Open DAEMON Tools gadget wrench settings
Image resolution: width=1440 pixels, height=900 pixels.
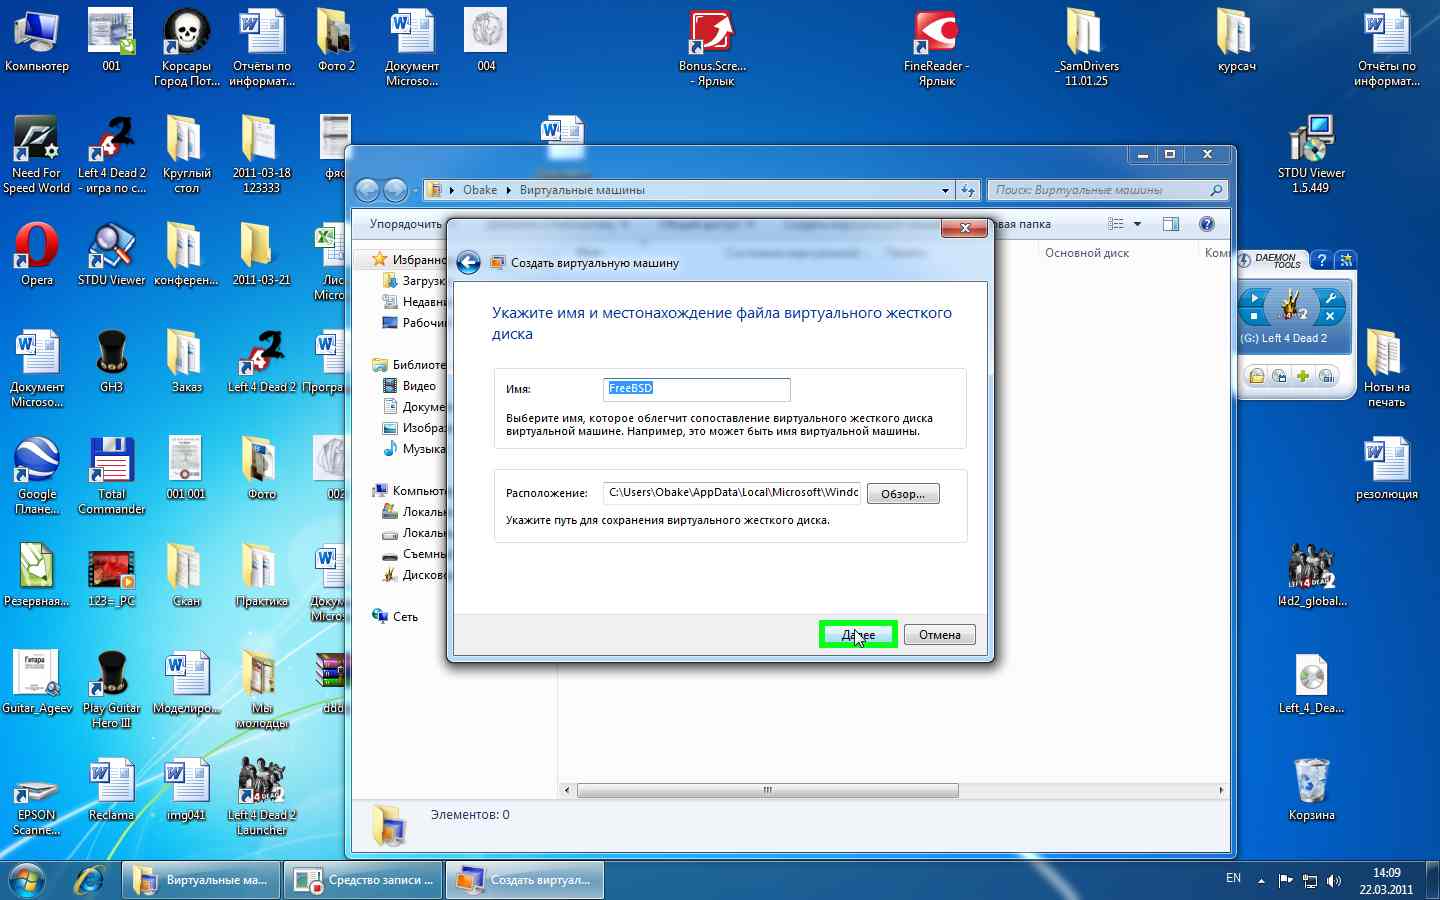[1330, 298]
